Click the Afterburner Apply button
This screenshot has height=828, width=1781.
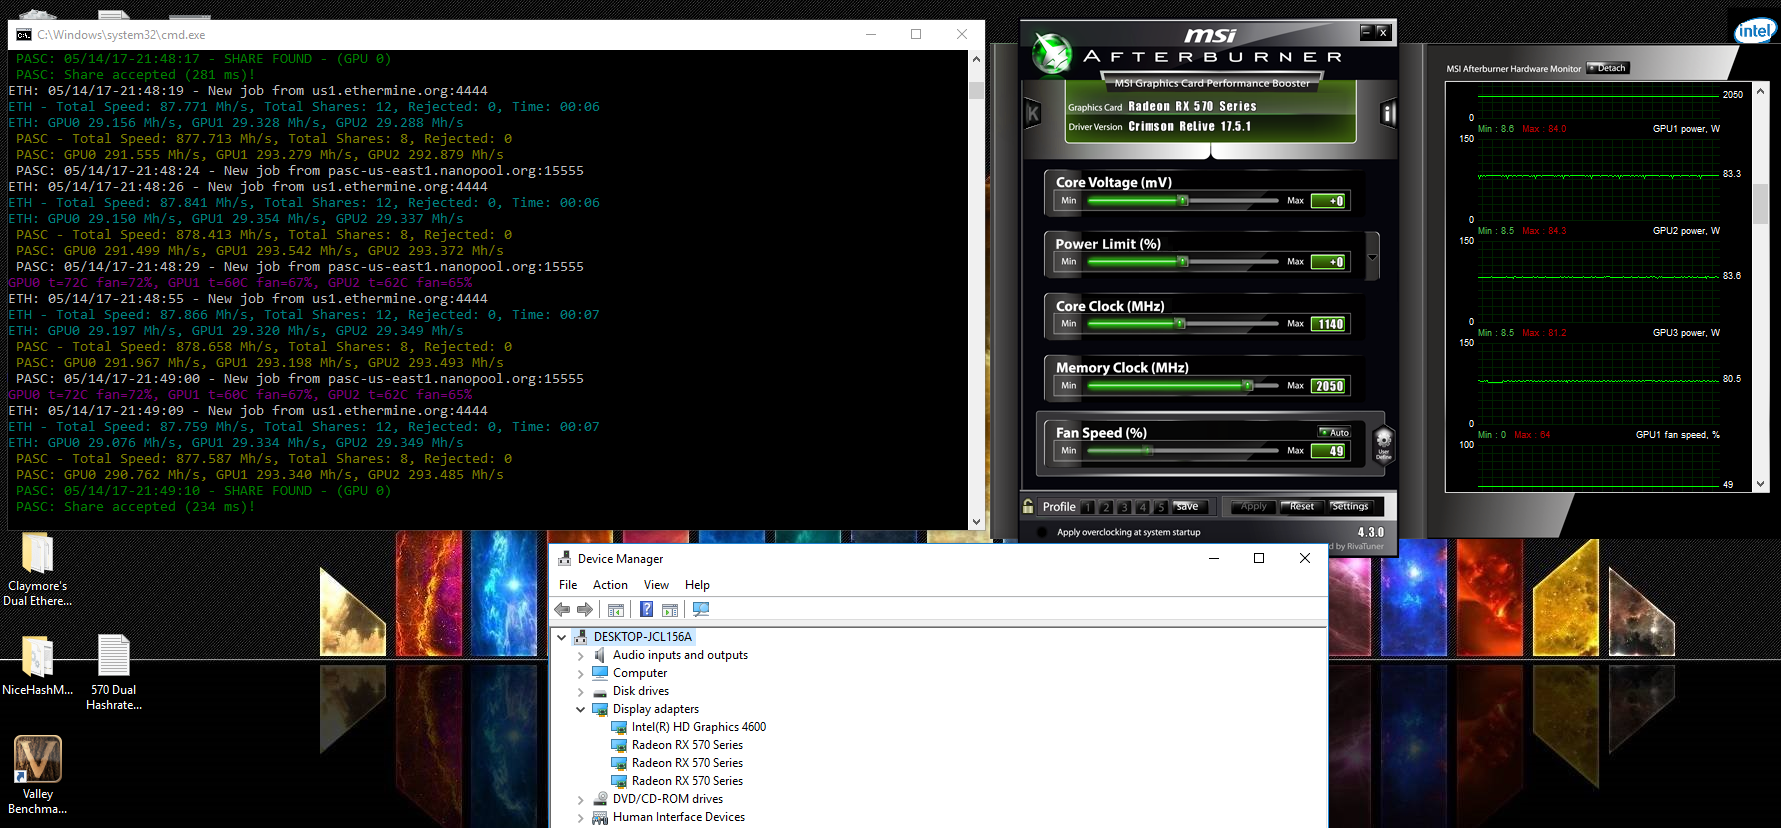tap(1253, 506)
